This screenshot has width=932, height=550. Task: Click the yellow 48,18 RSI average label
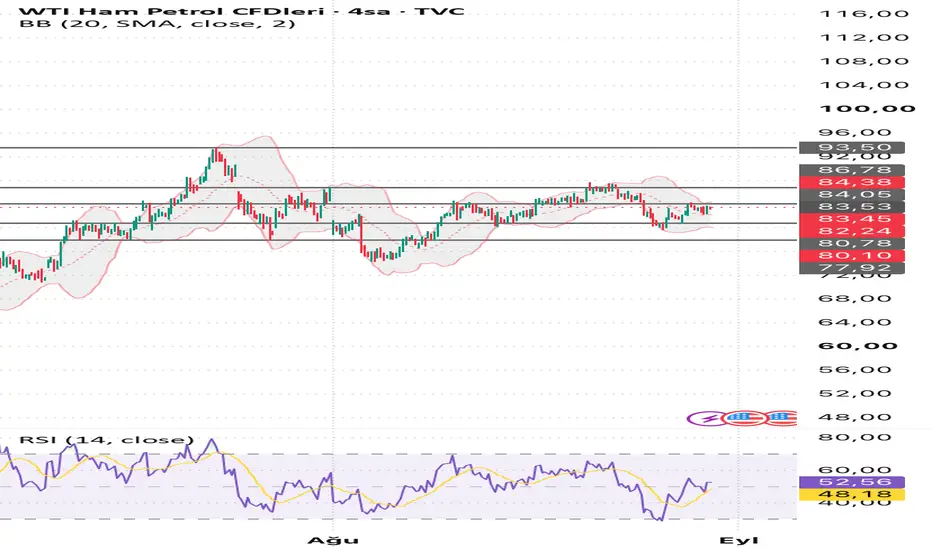point(852,494)
